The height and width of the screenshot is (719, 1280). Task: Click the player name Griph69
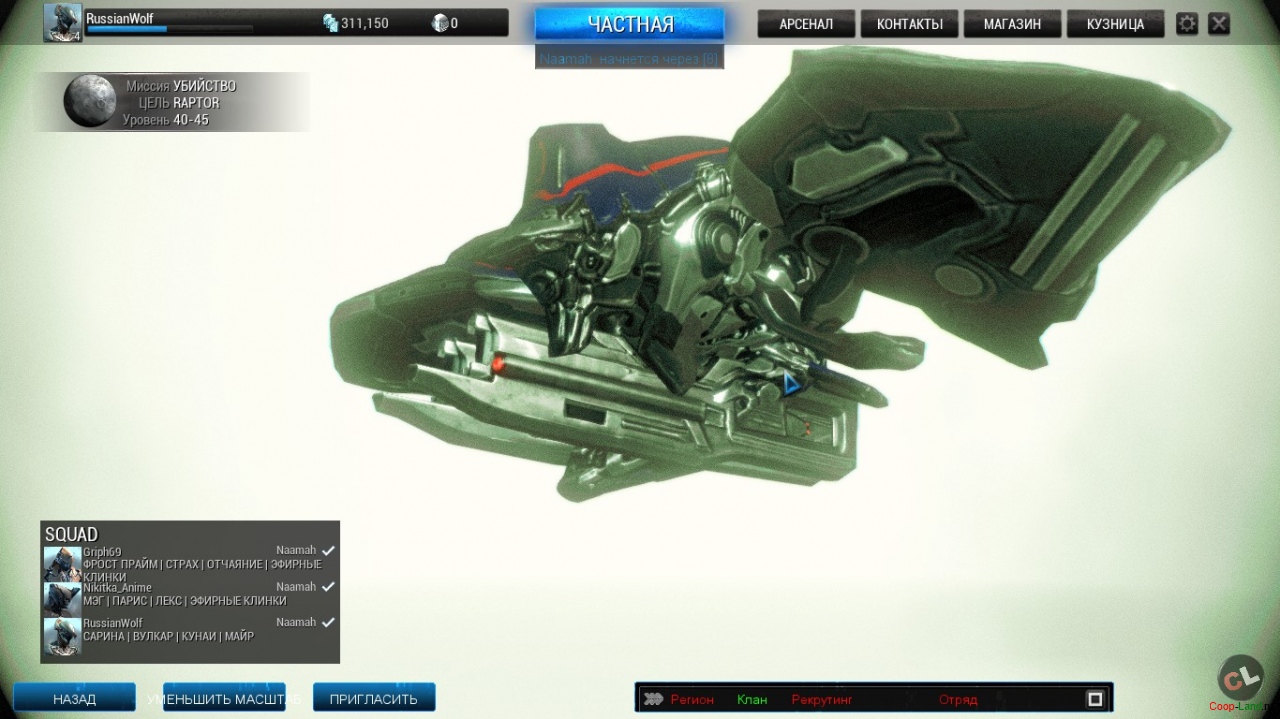coord(102,551)
